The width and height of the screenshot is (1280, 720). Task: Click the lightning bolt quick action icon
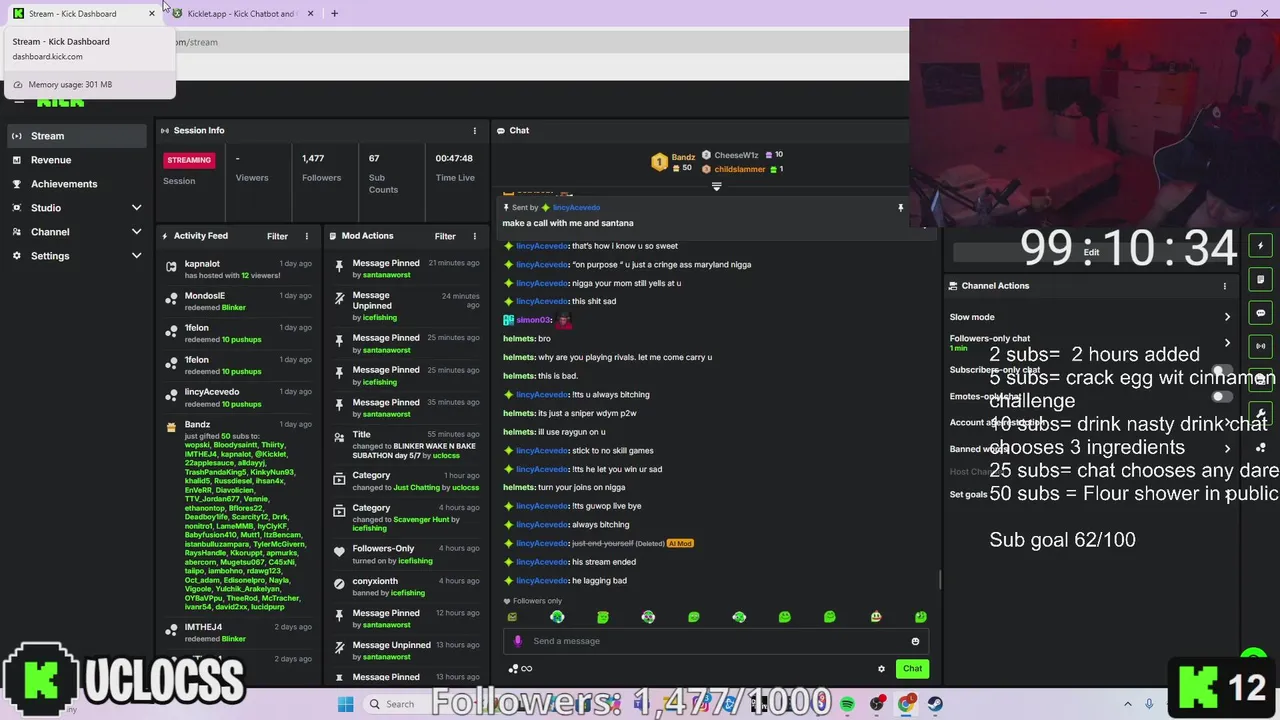pyautogui.click(x=1260, y=246)
